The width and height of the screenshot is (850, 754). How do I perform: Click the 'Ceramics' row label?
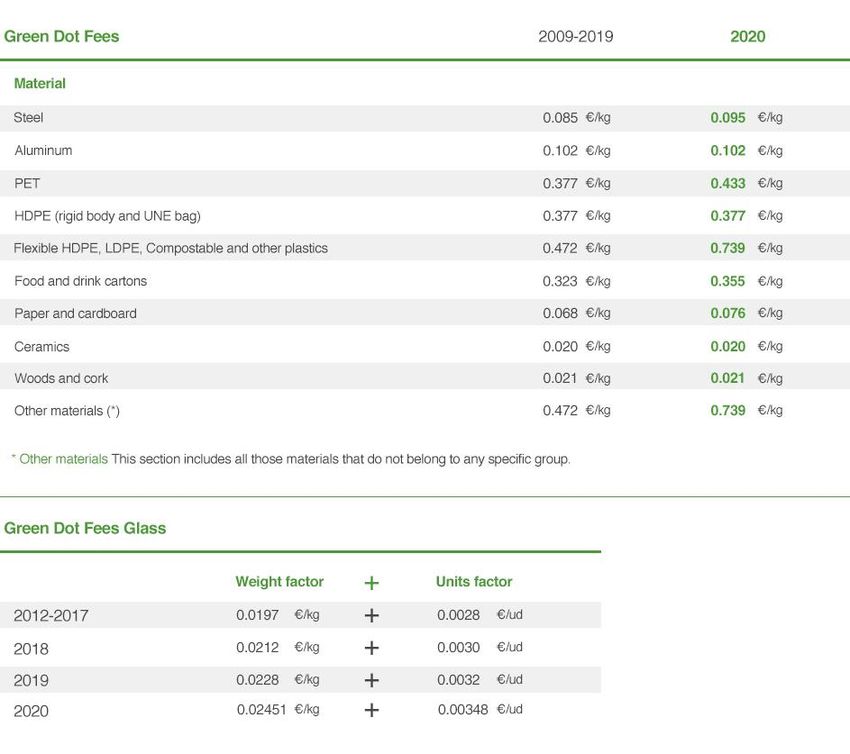42,346
